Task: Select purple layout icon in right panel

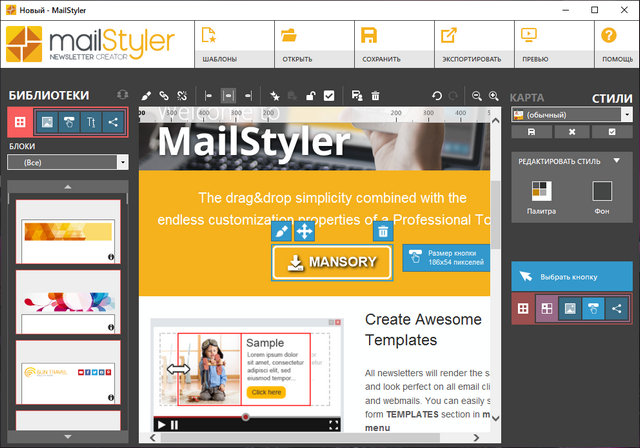Action: coord(547,308)
